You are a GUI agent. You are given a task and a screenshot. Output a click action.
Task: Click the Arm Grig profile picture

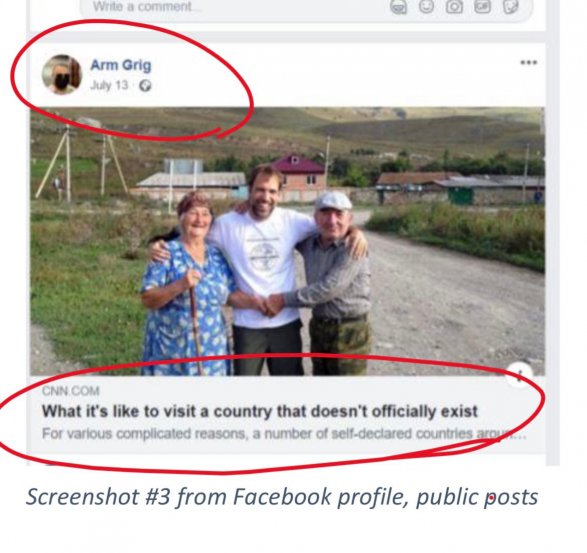62,74
